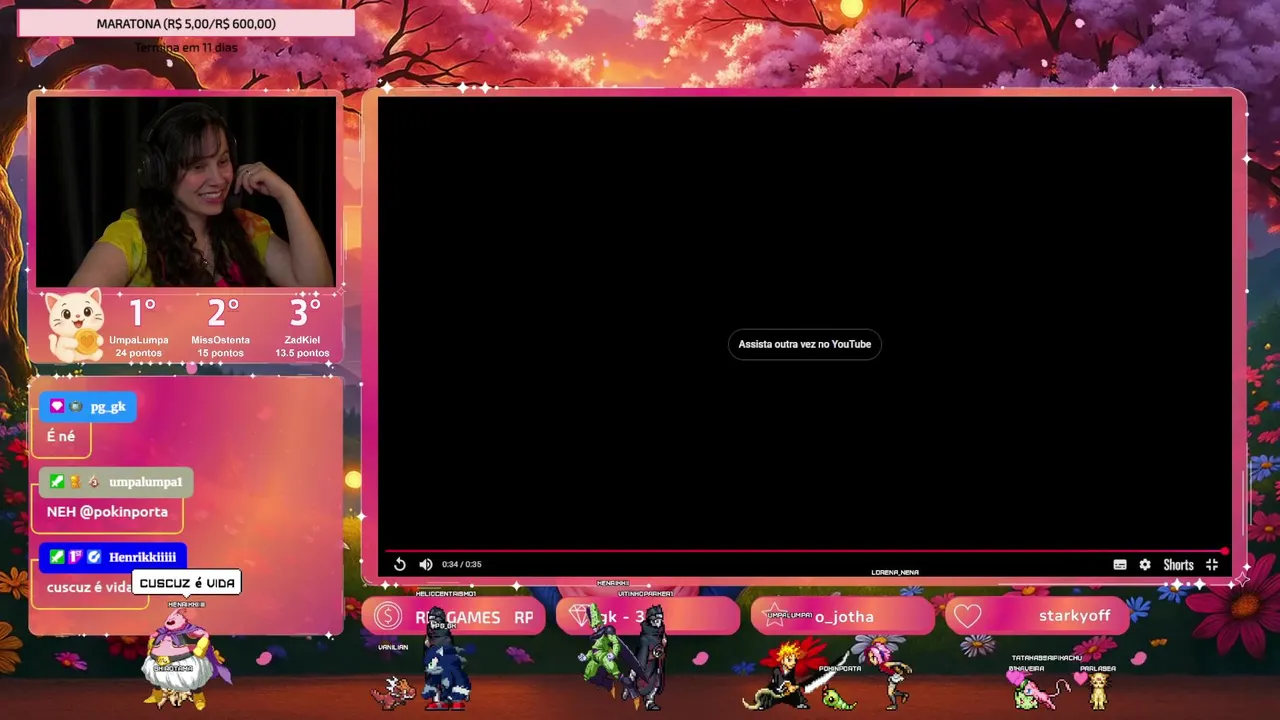Click the message 'NEH @pokinporta'

(107, 511)
